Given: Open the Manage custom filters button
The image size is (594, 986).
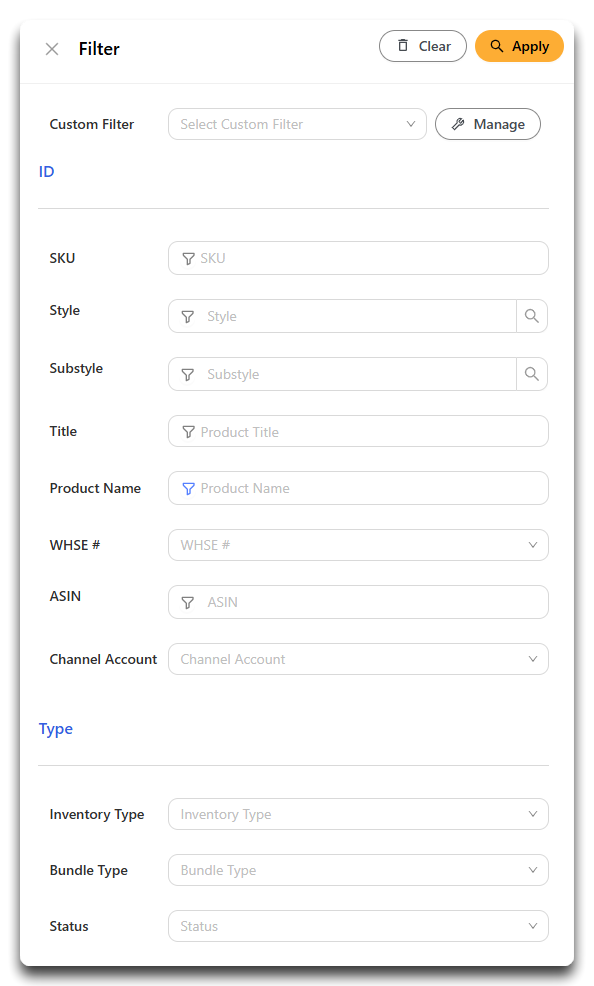Looking at the screenshot, I should (x=488, y=124).
